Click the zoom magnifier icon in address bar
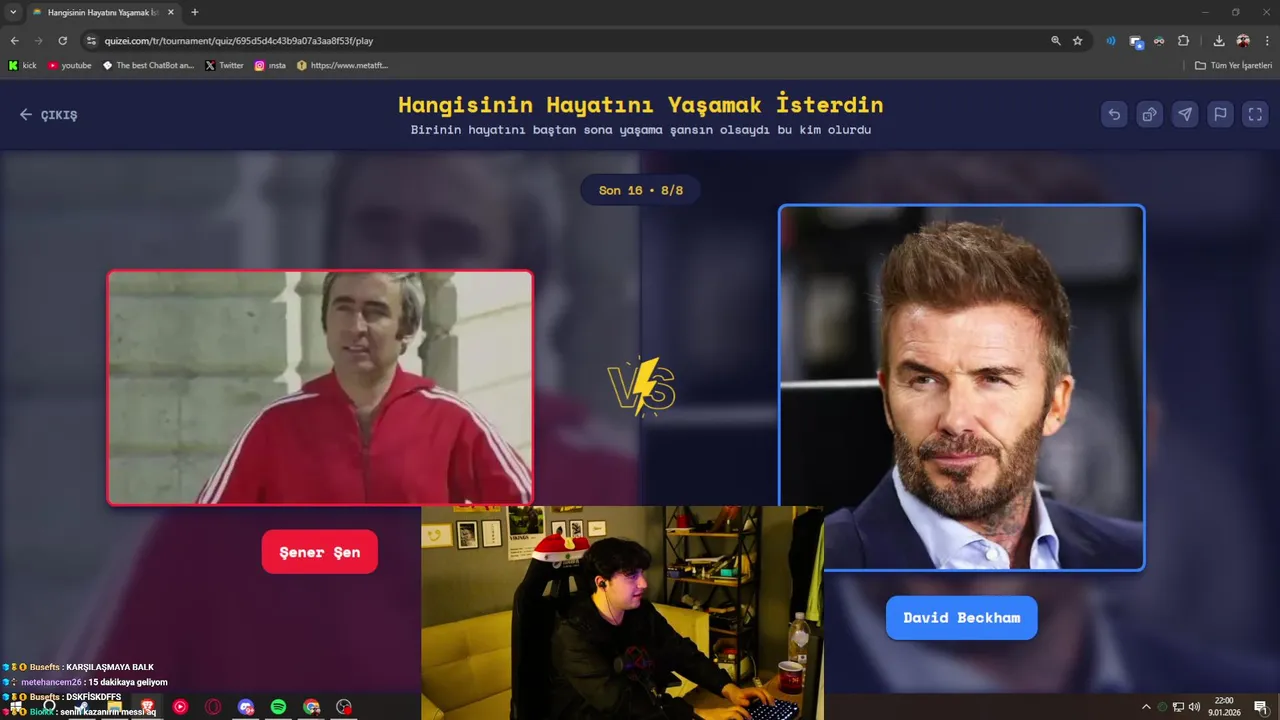The height and width of the screenshot is (720, 1280). [x=1056, y=41]
